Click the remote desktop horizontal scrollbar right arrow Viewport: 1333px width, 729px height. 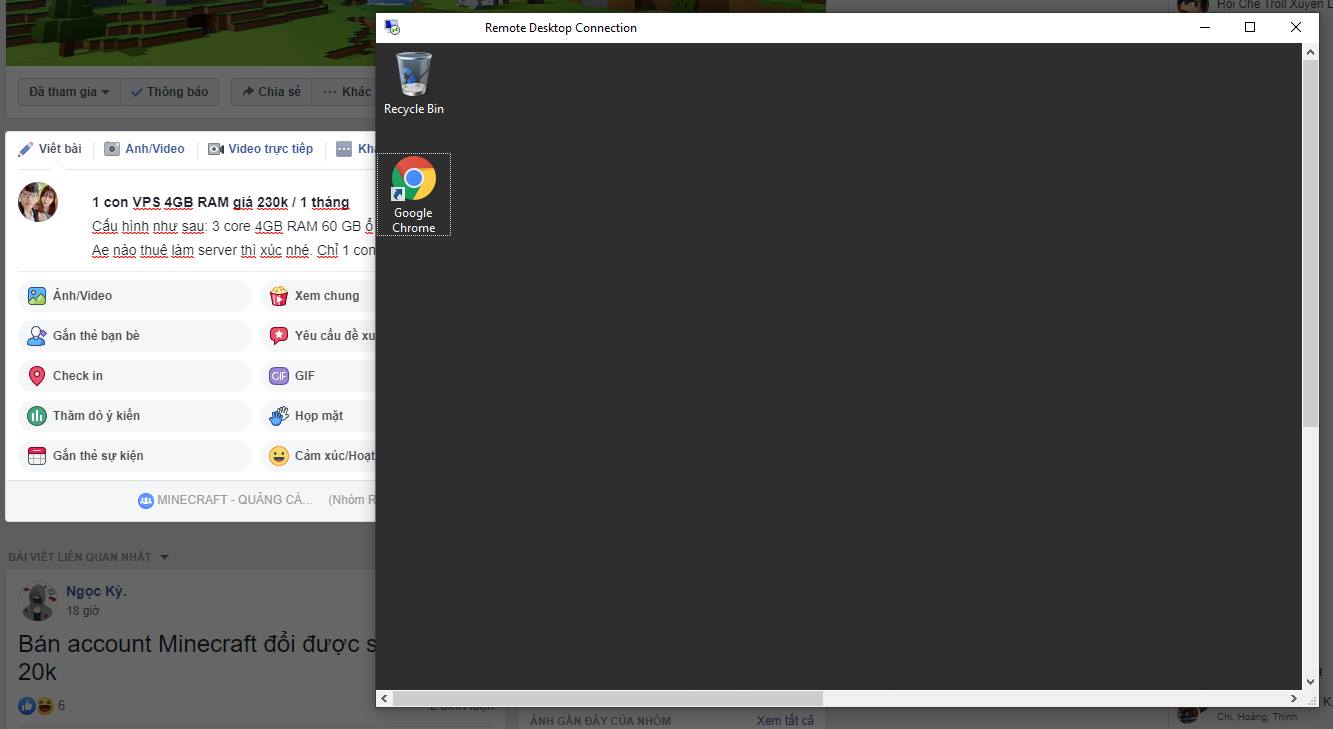tap(1294, 698)
